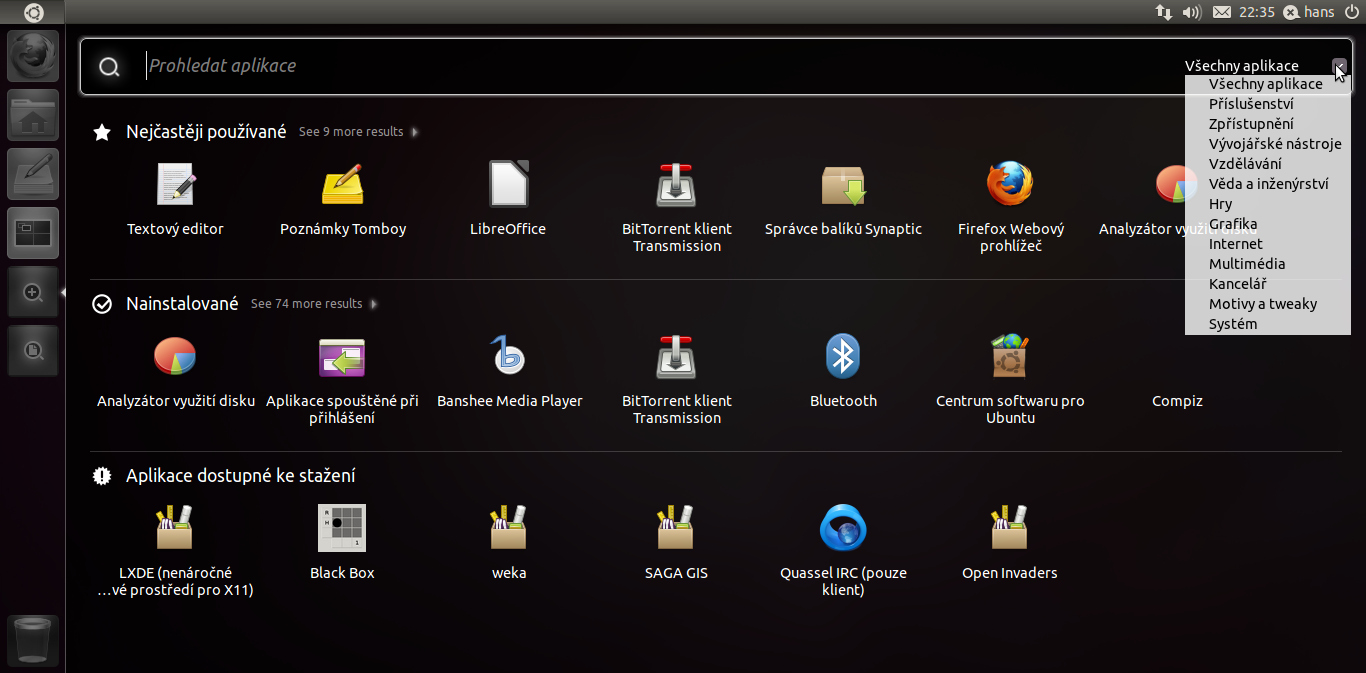Select Quassel IRC client download
Viewport: 1366px width, 673px height.
point(843,551)
